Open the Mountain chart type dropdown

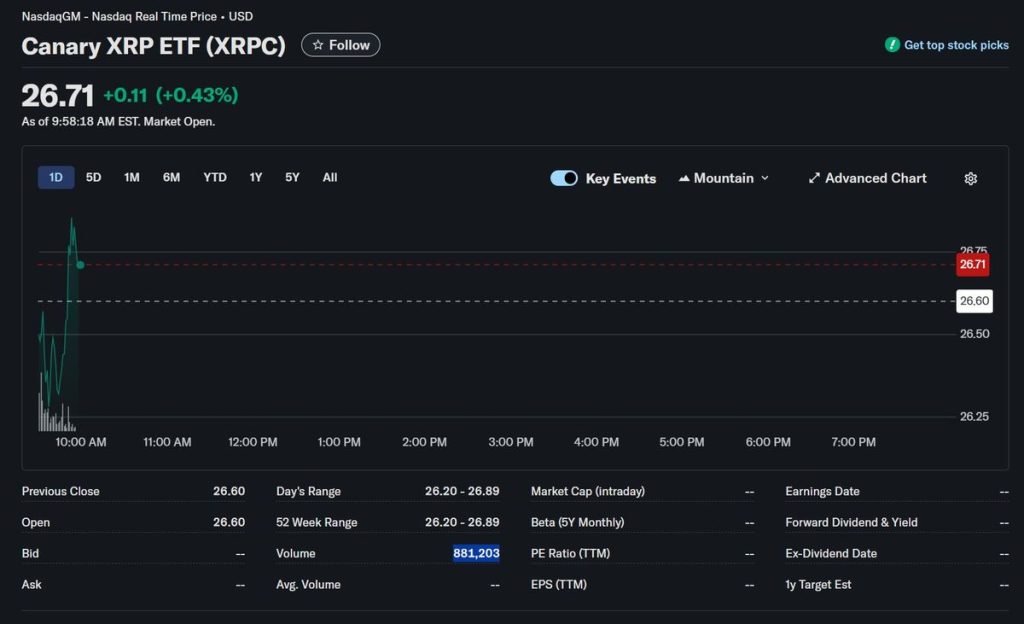[724, 178]
